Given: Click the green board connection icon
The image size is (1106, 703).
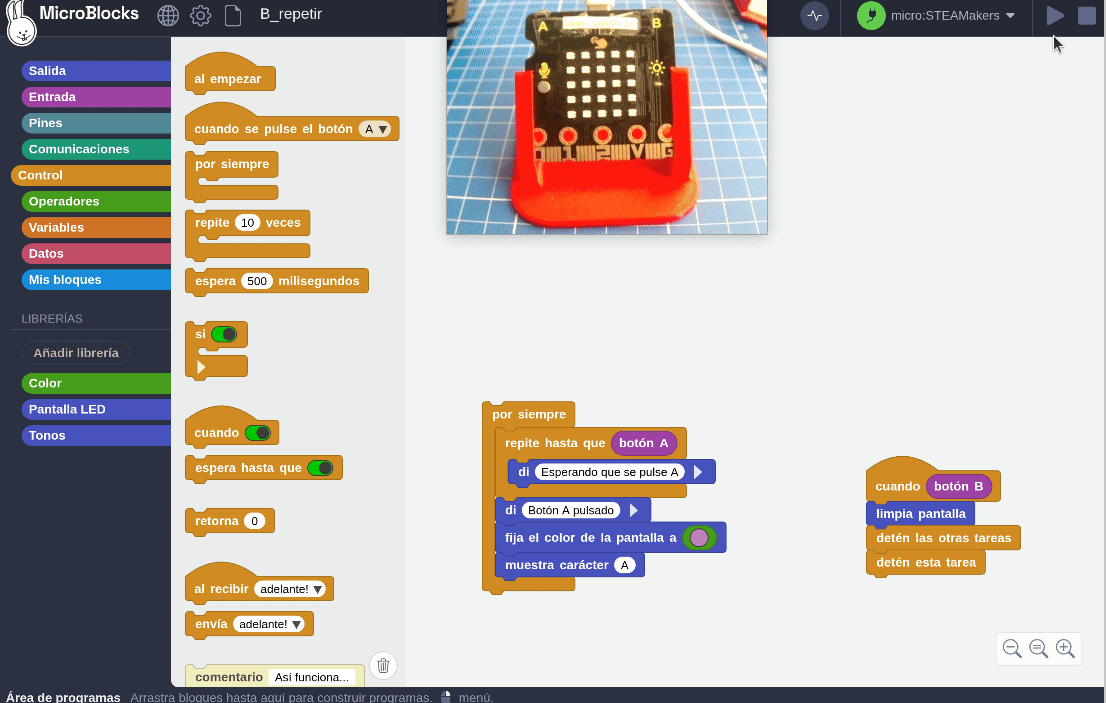Looking at the screenshot, I should pyautogui.click(x=871, y=16).
